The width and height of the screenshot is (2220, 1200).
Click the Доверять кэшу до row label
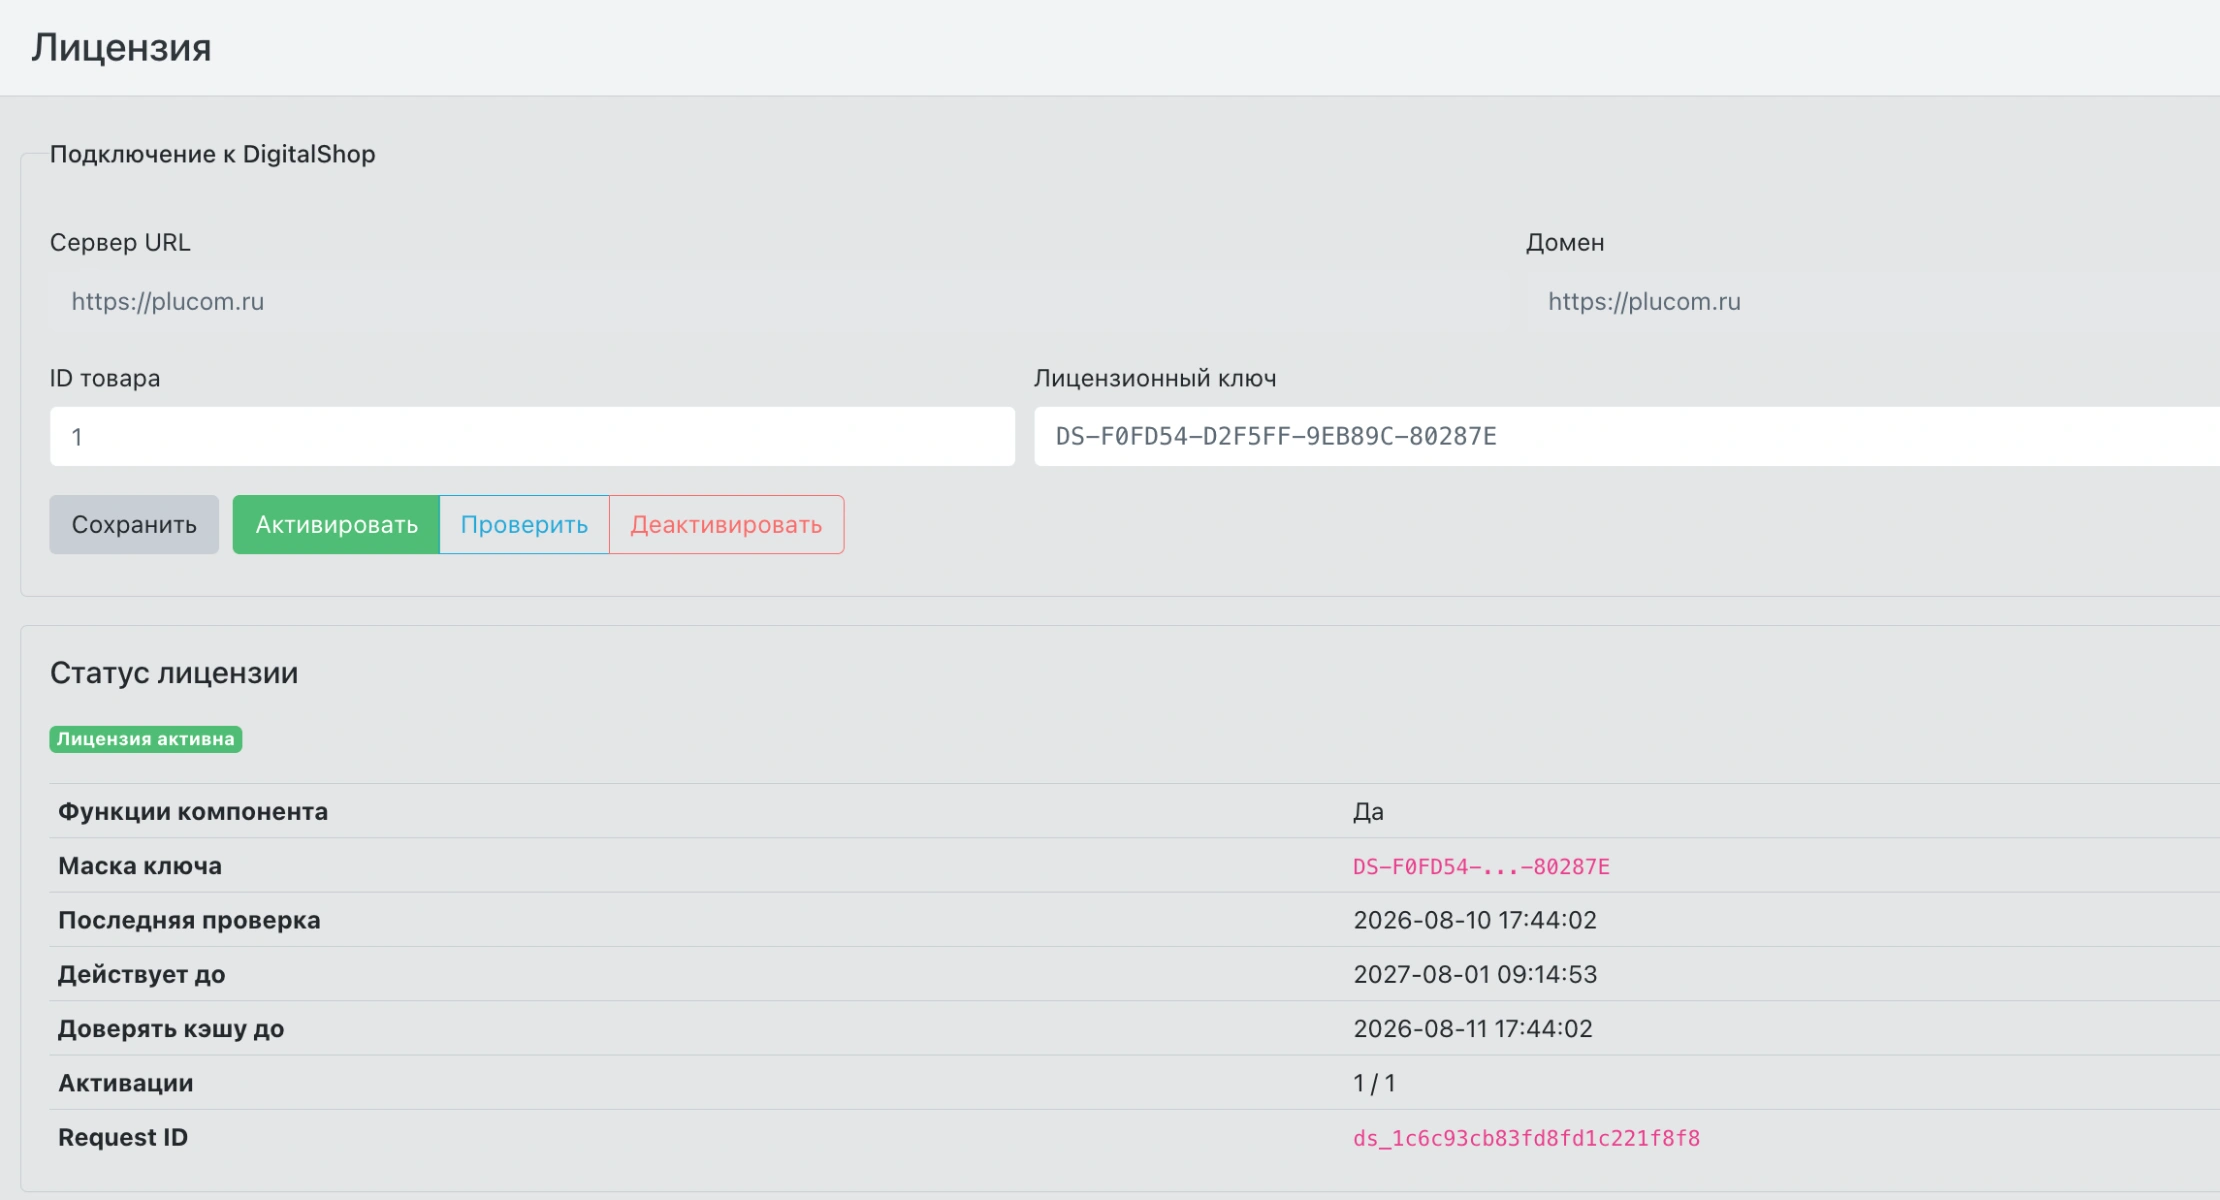click(171, 1028)
